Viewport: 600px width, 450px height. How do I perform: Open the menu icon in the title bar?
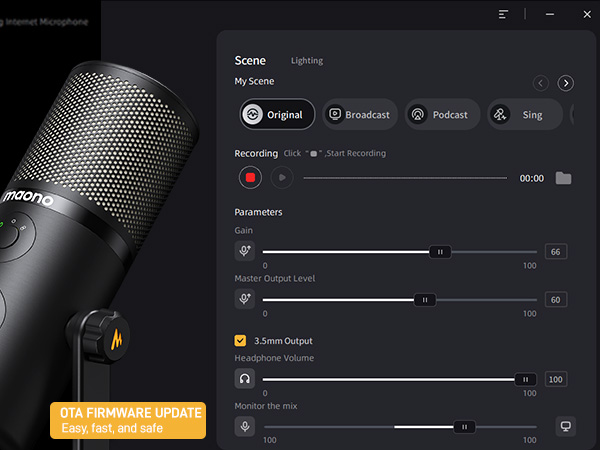[504, 15]
